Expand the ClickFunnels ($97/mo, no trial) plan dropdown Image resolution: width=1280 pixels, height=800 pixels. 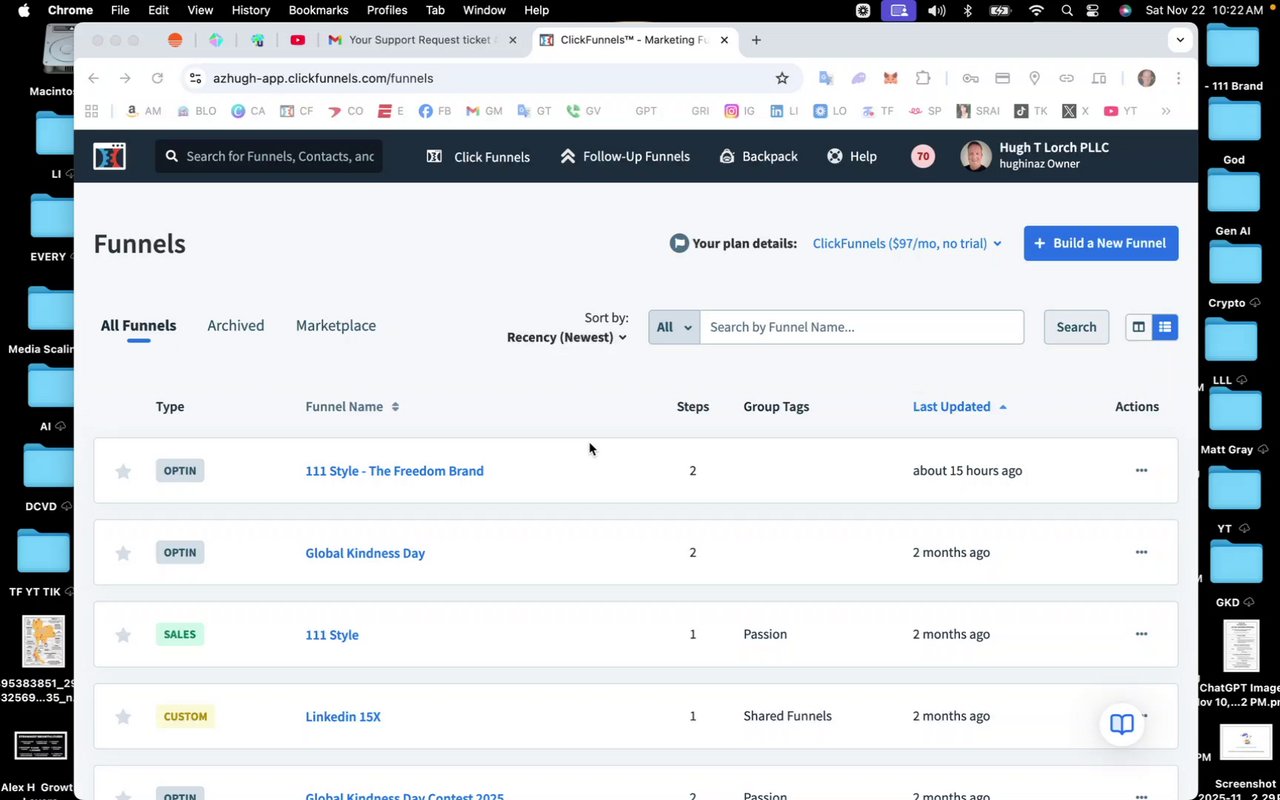(x=907, y=243)
